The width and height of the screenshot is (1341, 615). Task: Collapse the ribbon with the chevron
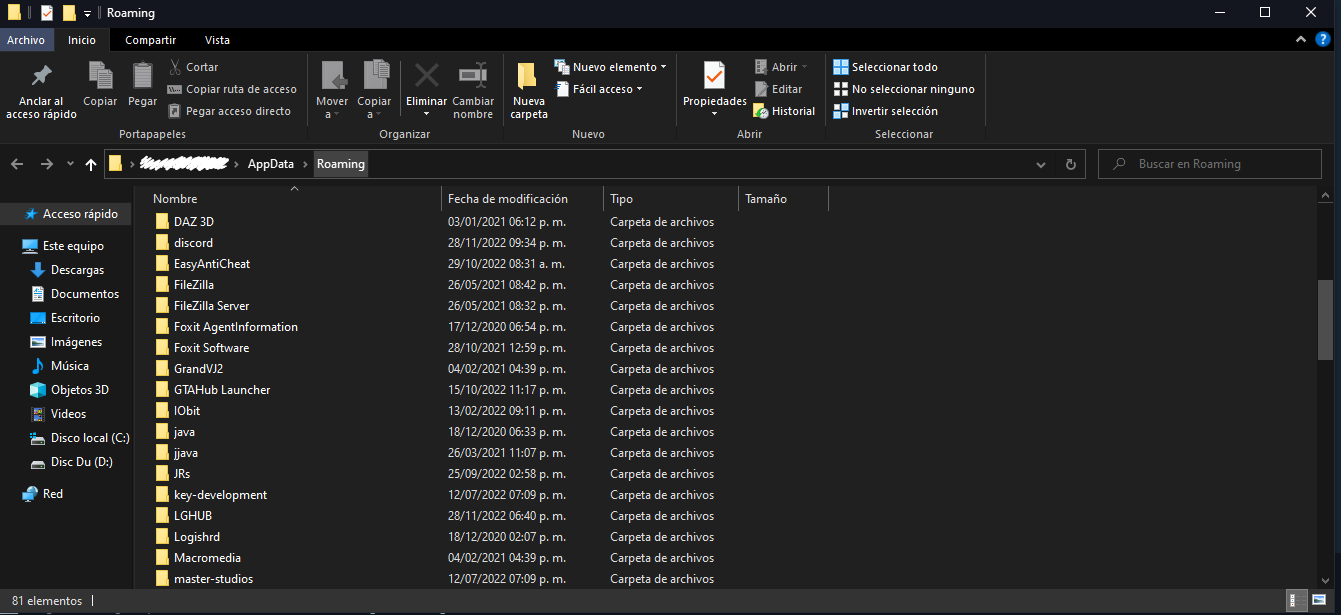pos(1300,39)
